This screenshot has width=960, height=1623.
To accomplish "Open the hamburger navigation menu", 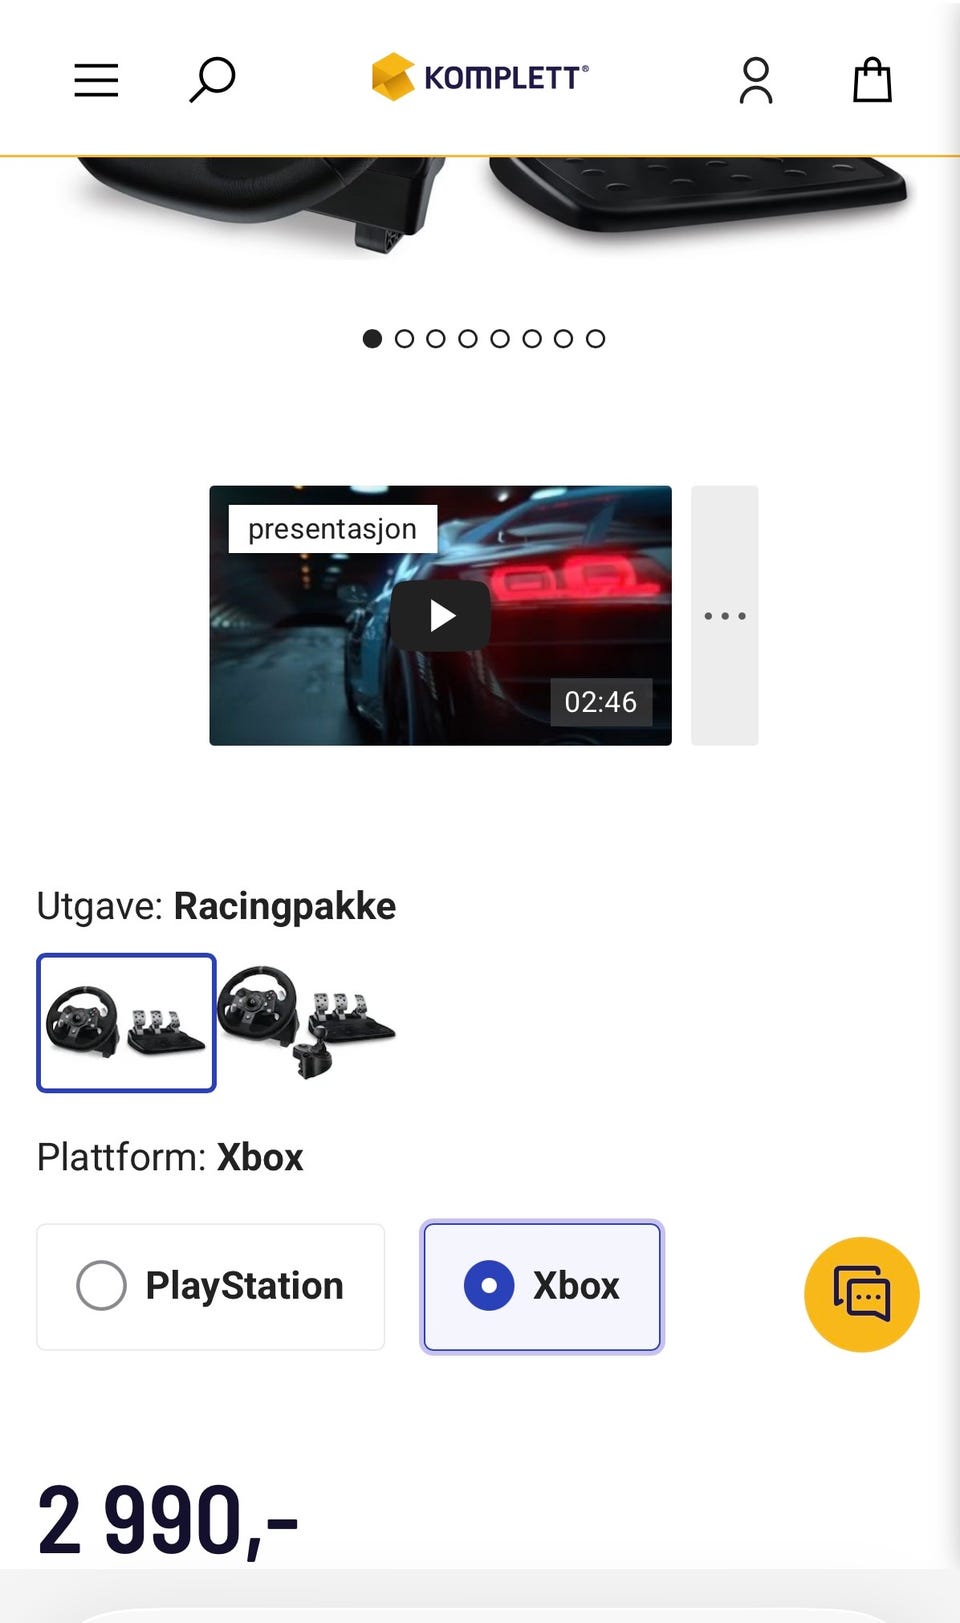I will (96, 80).
